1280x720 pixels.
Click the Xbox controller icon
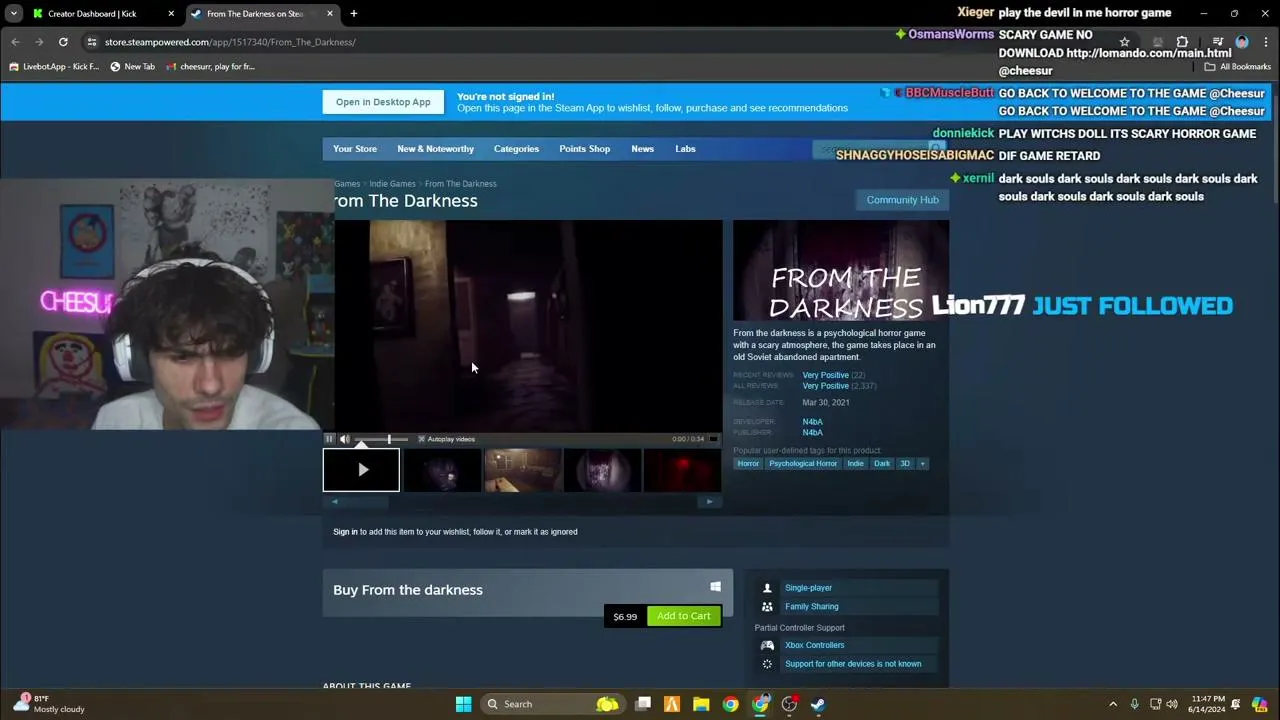pos(767,646)
